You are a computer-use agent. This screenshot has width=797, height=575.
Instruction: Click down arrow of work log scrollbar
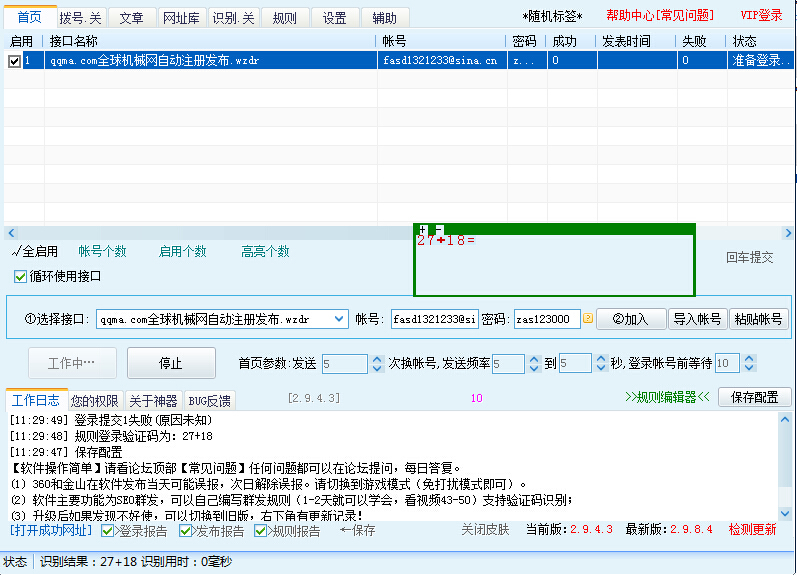click(785, 513)
